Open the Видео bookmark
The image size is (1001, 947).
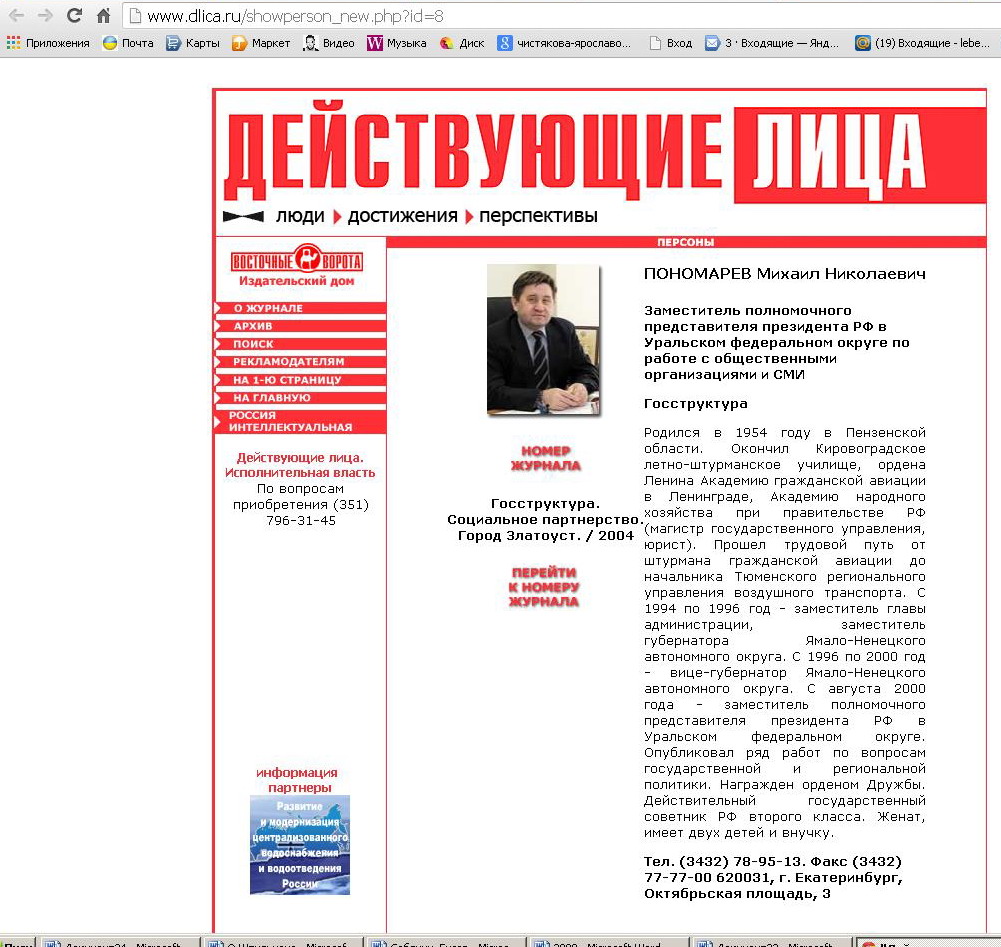pos(329,43)
